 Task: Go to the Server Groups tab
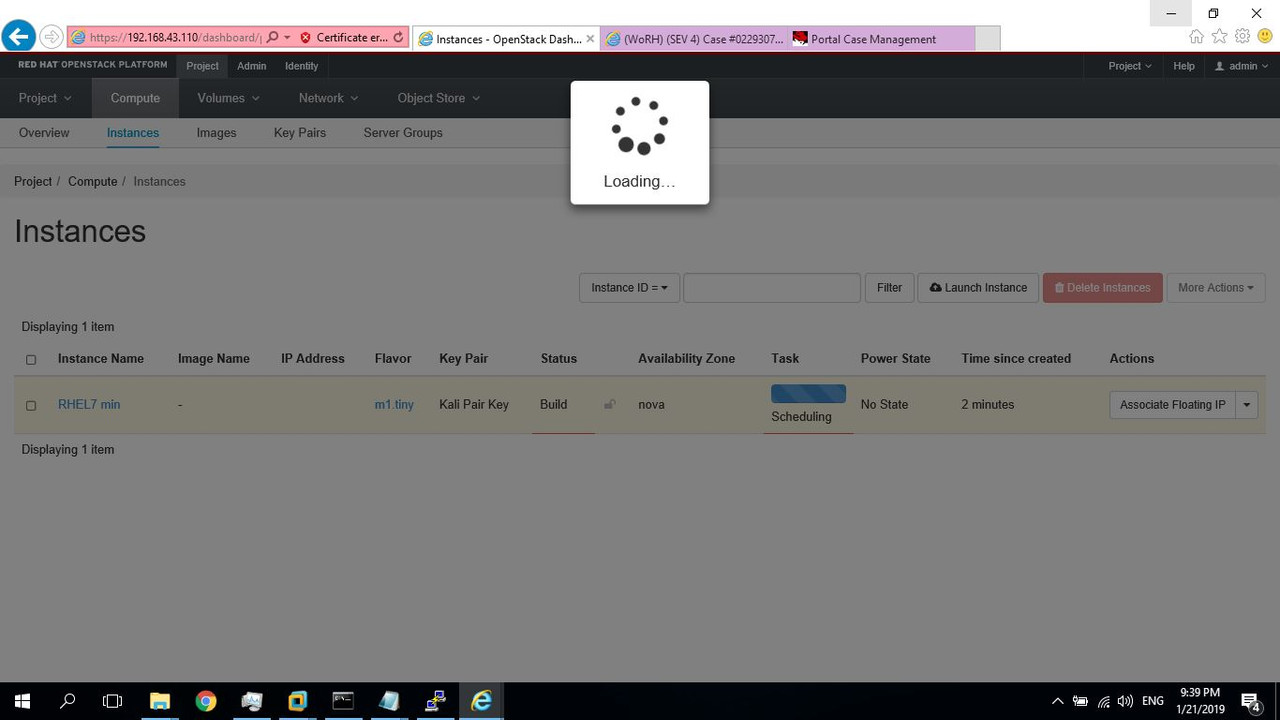pyautogui.click(x=403, y=133)
